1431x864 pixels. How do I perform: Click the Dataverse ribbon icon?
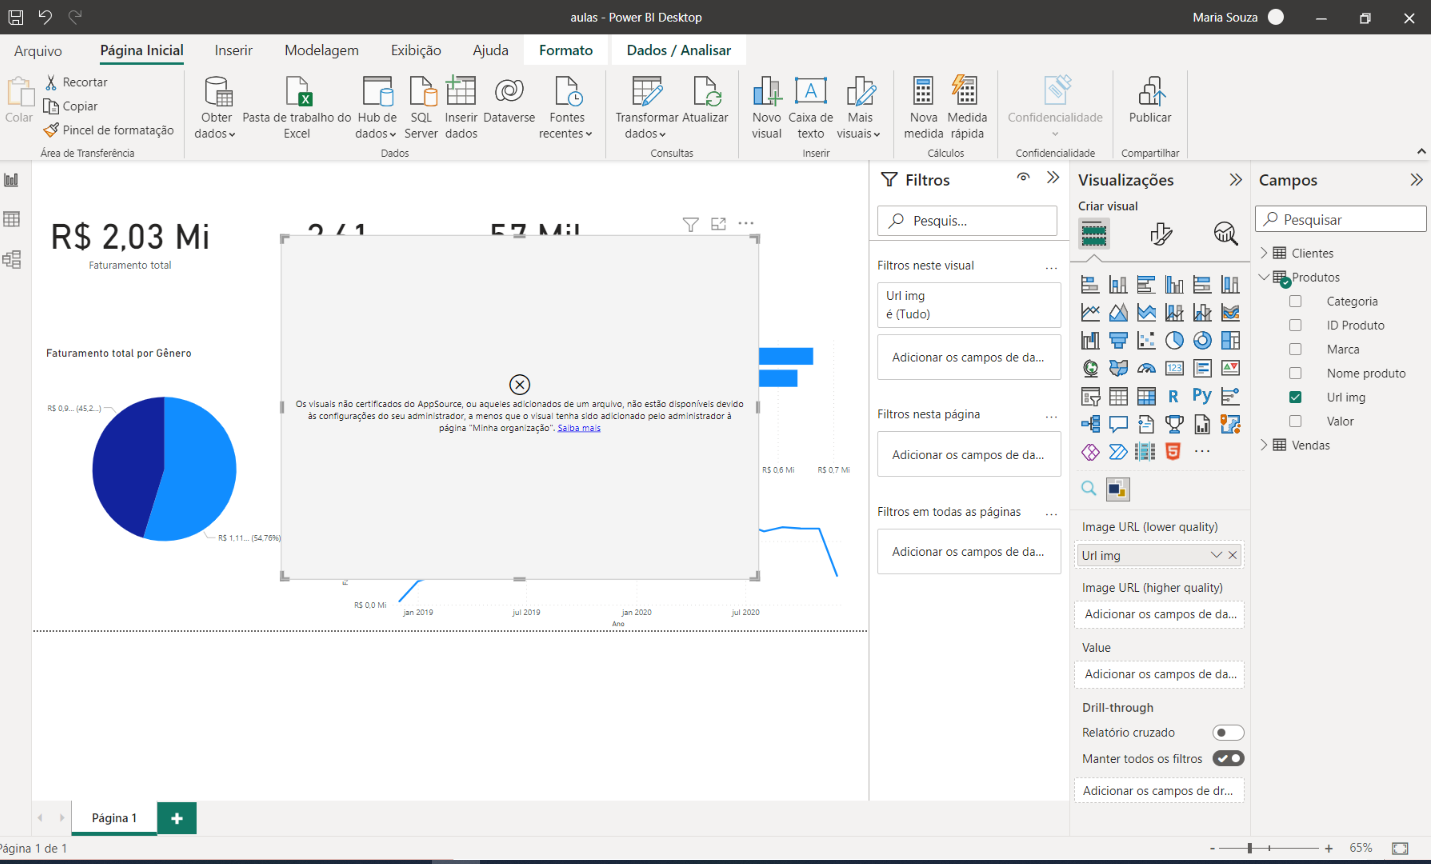click(x=509, y=101)
